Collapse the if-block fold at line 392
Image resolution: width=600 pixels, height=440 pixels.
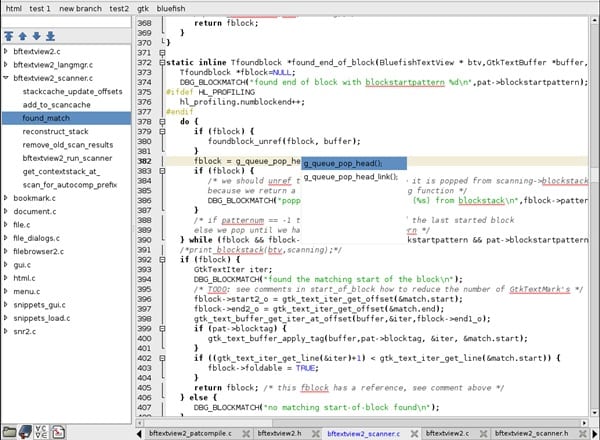162,260
